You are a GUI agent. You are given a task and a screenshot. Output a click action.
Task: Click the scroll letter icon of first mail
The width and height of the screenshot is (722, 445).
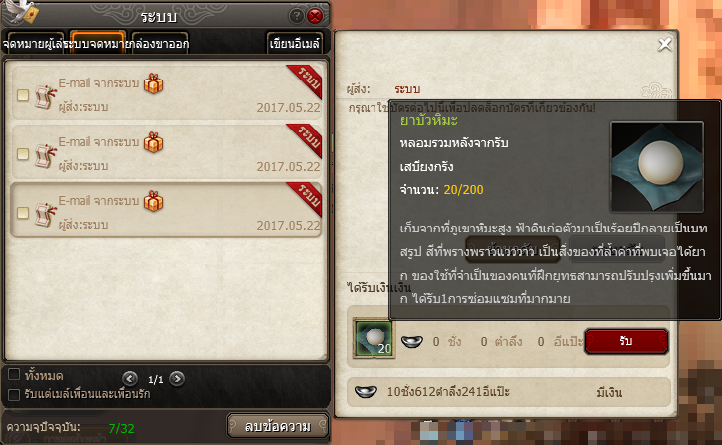(x=46, y=96)
